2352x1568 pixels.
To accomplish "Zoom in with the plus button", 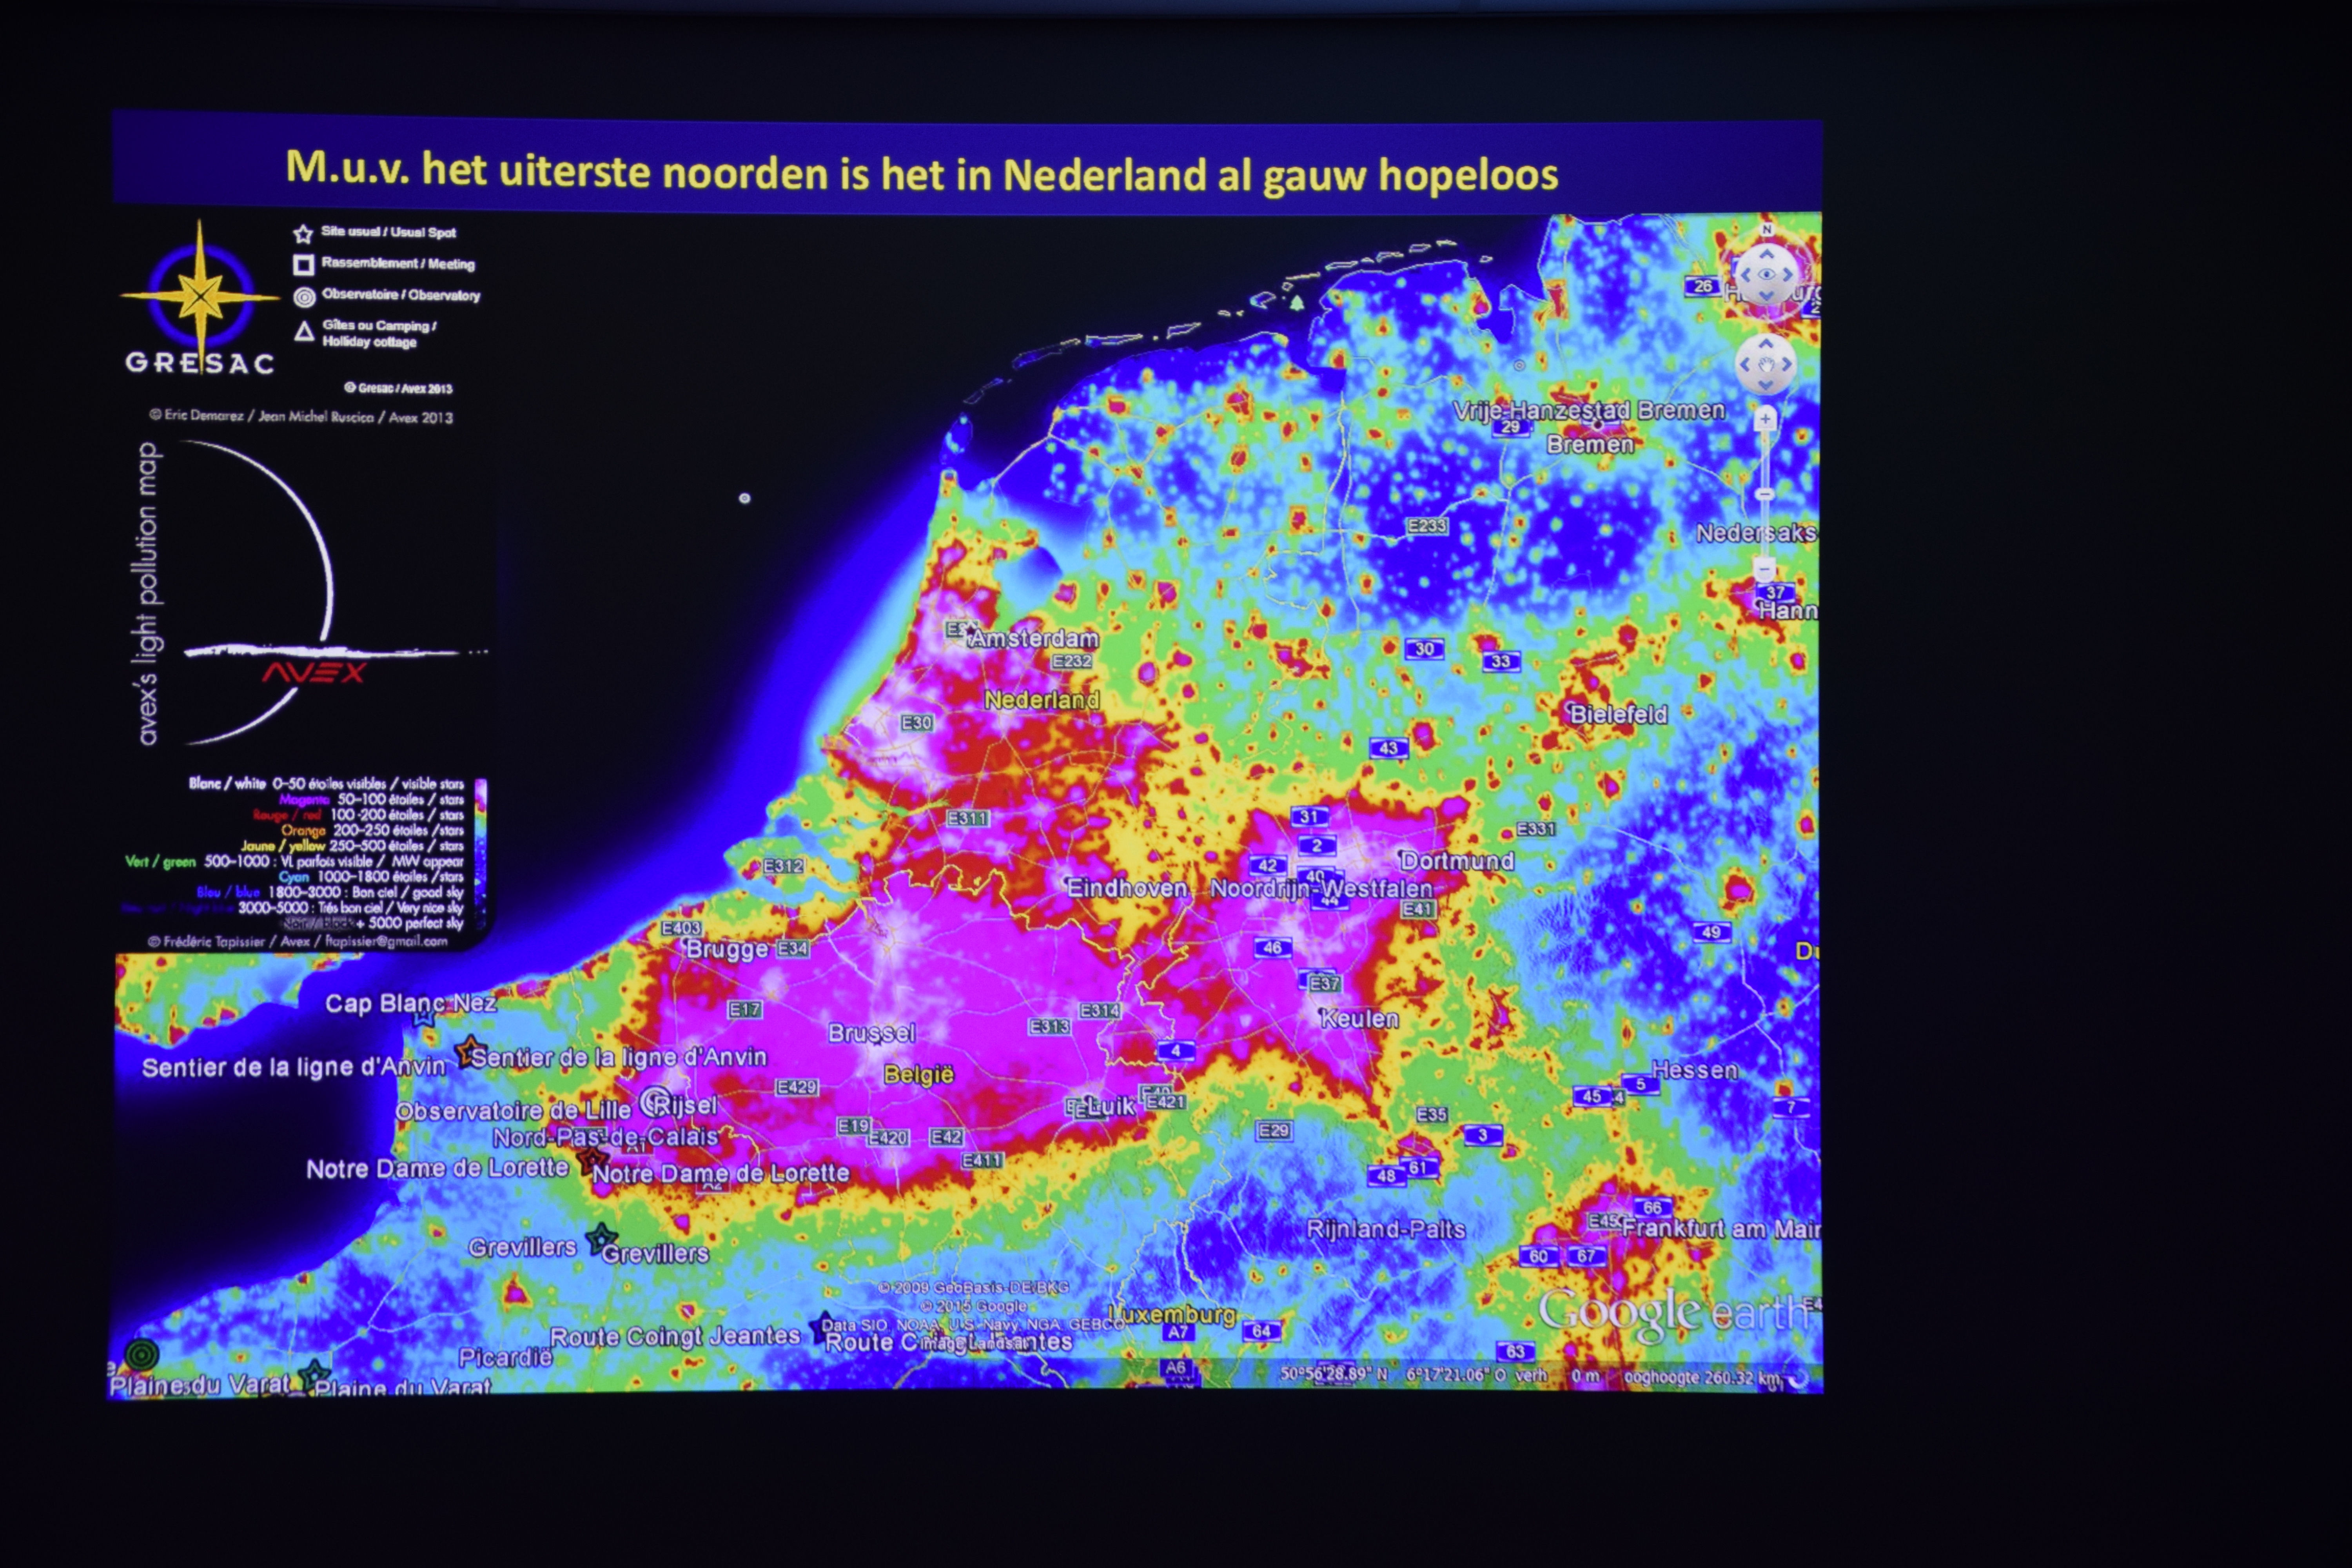I will pos(1765,419).
